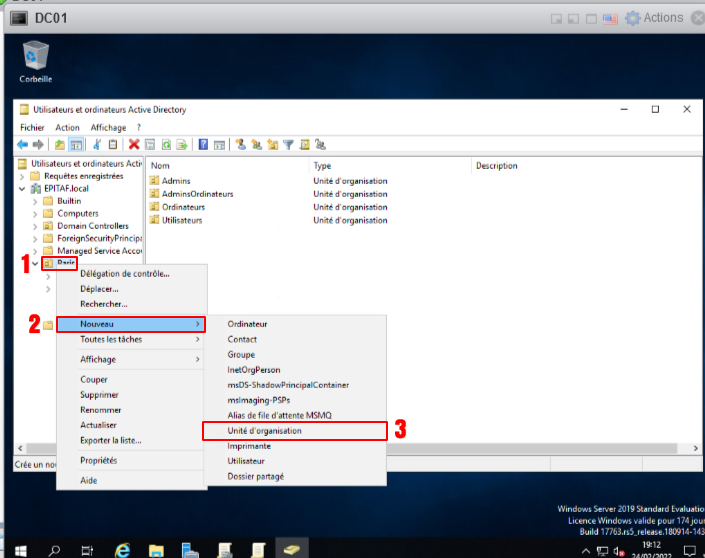The width and height of the screenshot is (705, 558).
Task: Select Unité d'organisation in the submenu
Action: point(264,431)
